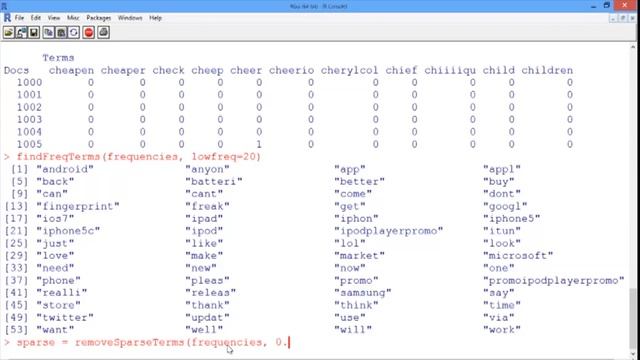This screenshot has height=360, width=640.
Task: Open the File menu
Action: tap(19, 18)
